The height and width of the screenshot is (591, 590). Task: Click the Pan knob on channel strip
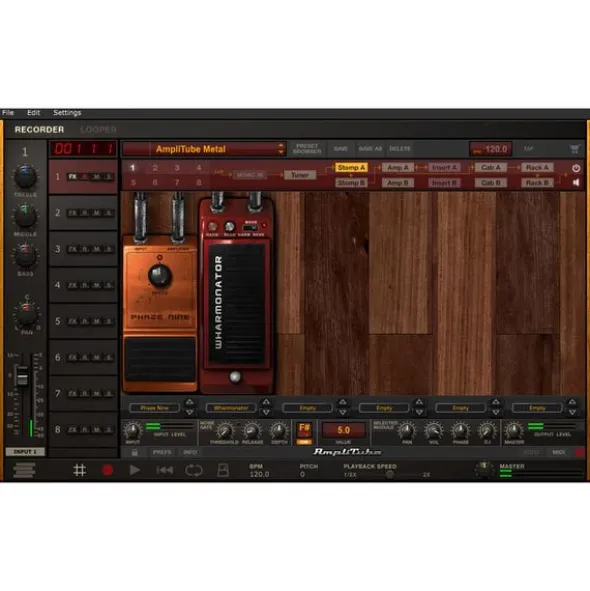tap(26, 314)
